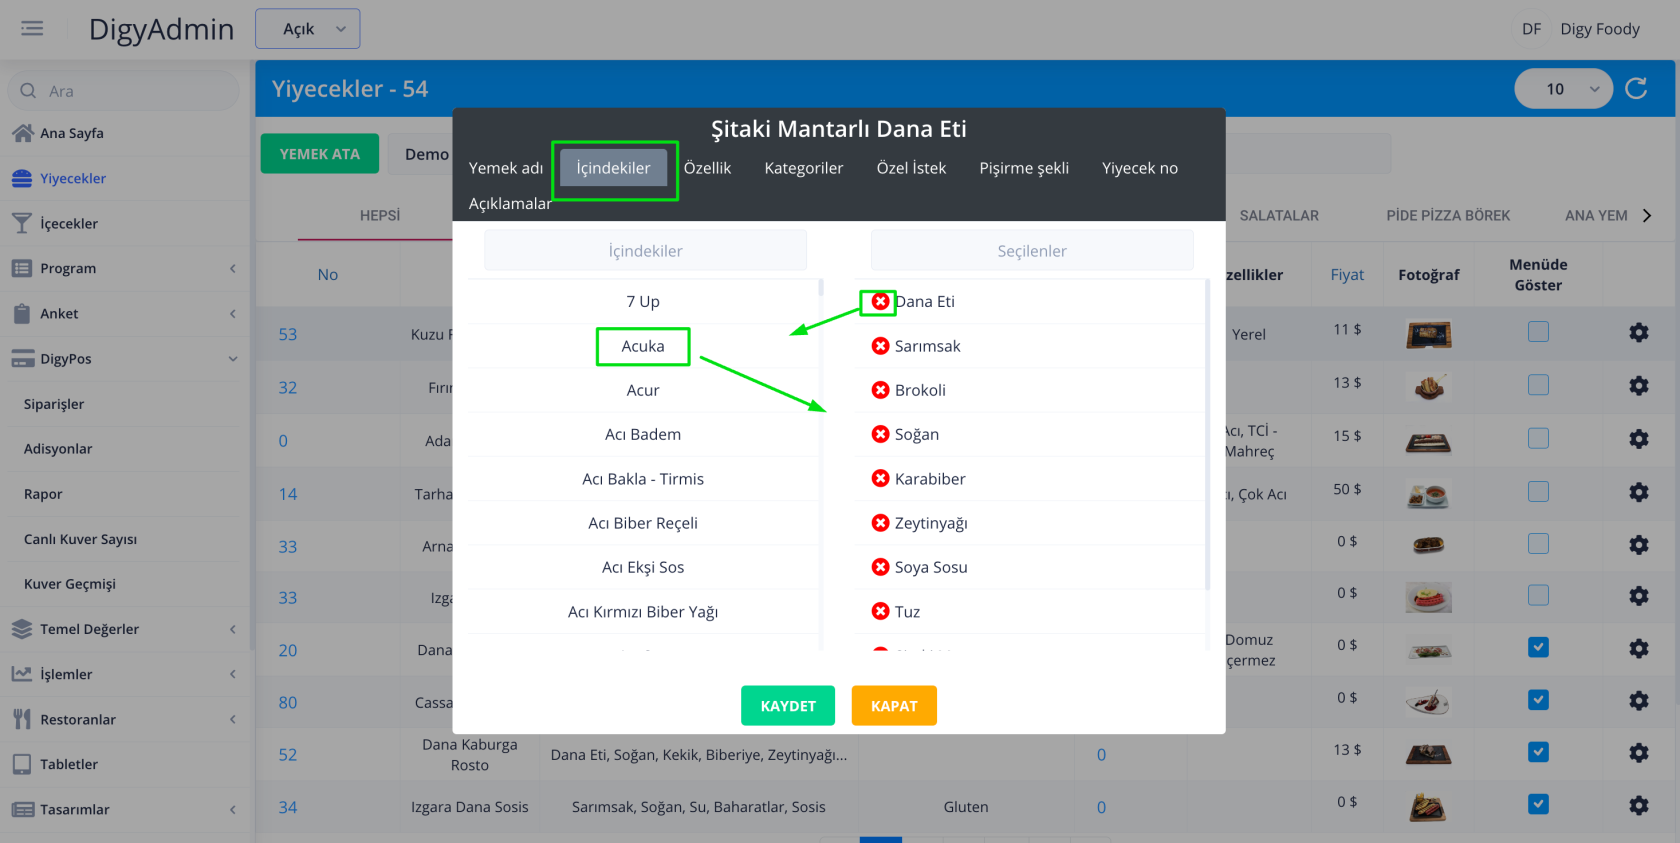
Task: Click the refresh icon in Yiyecekler header
Action: click(1636, 89)
